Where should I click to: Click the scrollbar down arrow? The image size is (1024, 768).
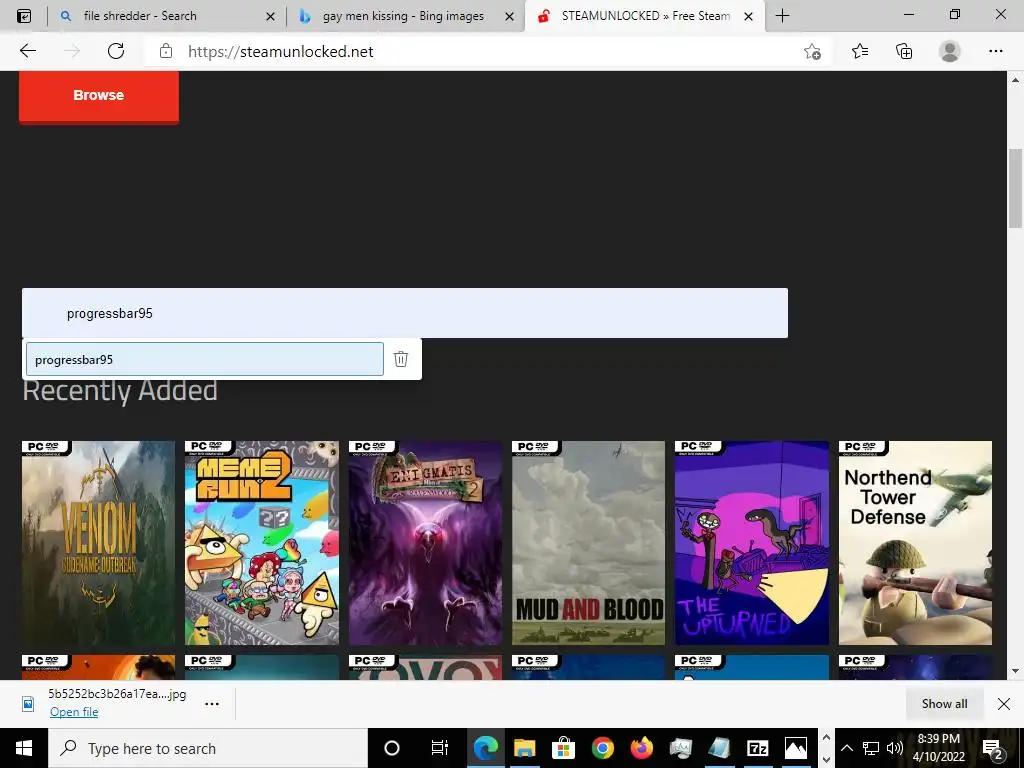pos(1015,671)
